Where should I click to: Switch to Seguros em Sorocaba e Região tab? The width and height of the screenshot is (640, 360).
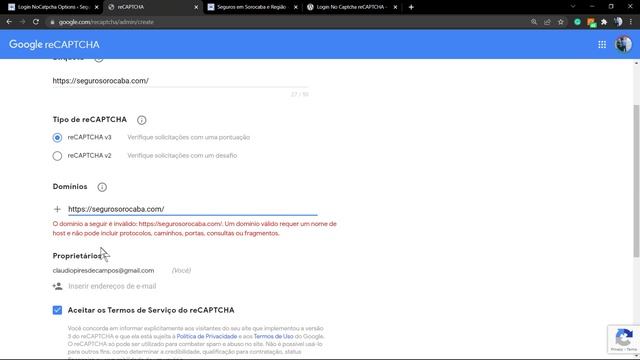pos(251,7)
